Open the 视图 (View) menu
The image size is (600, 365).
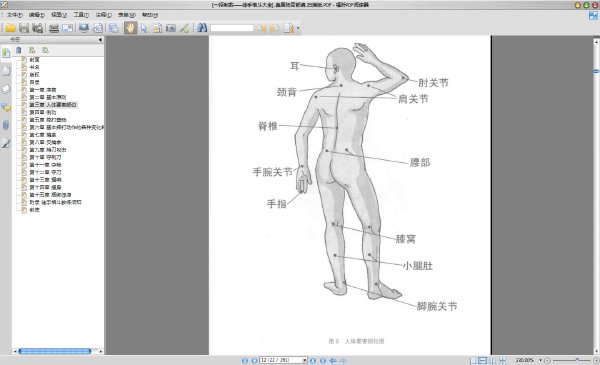pos(59,15)
